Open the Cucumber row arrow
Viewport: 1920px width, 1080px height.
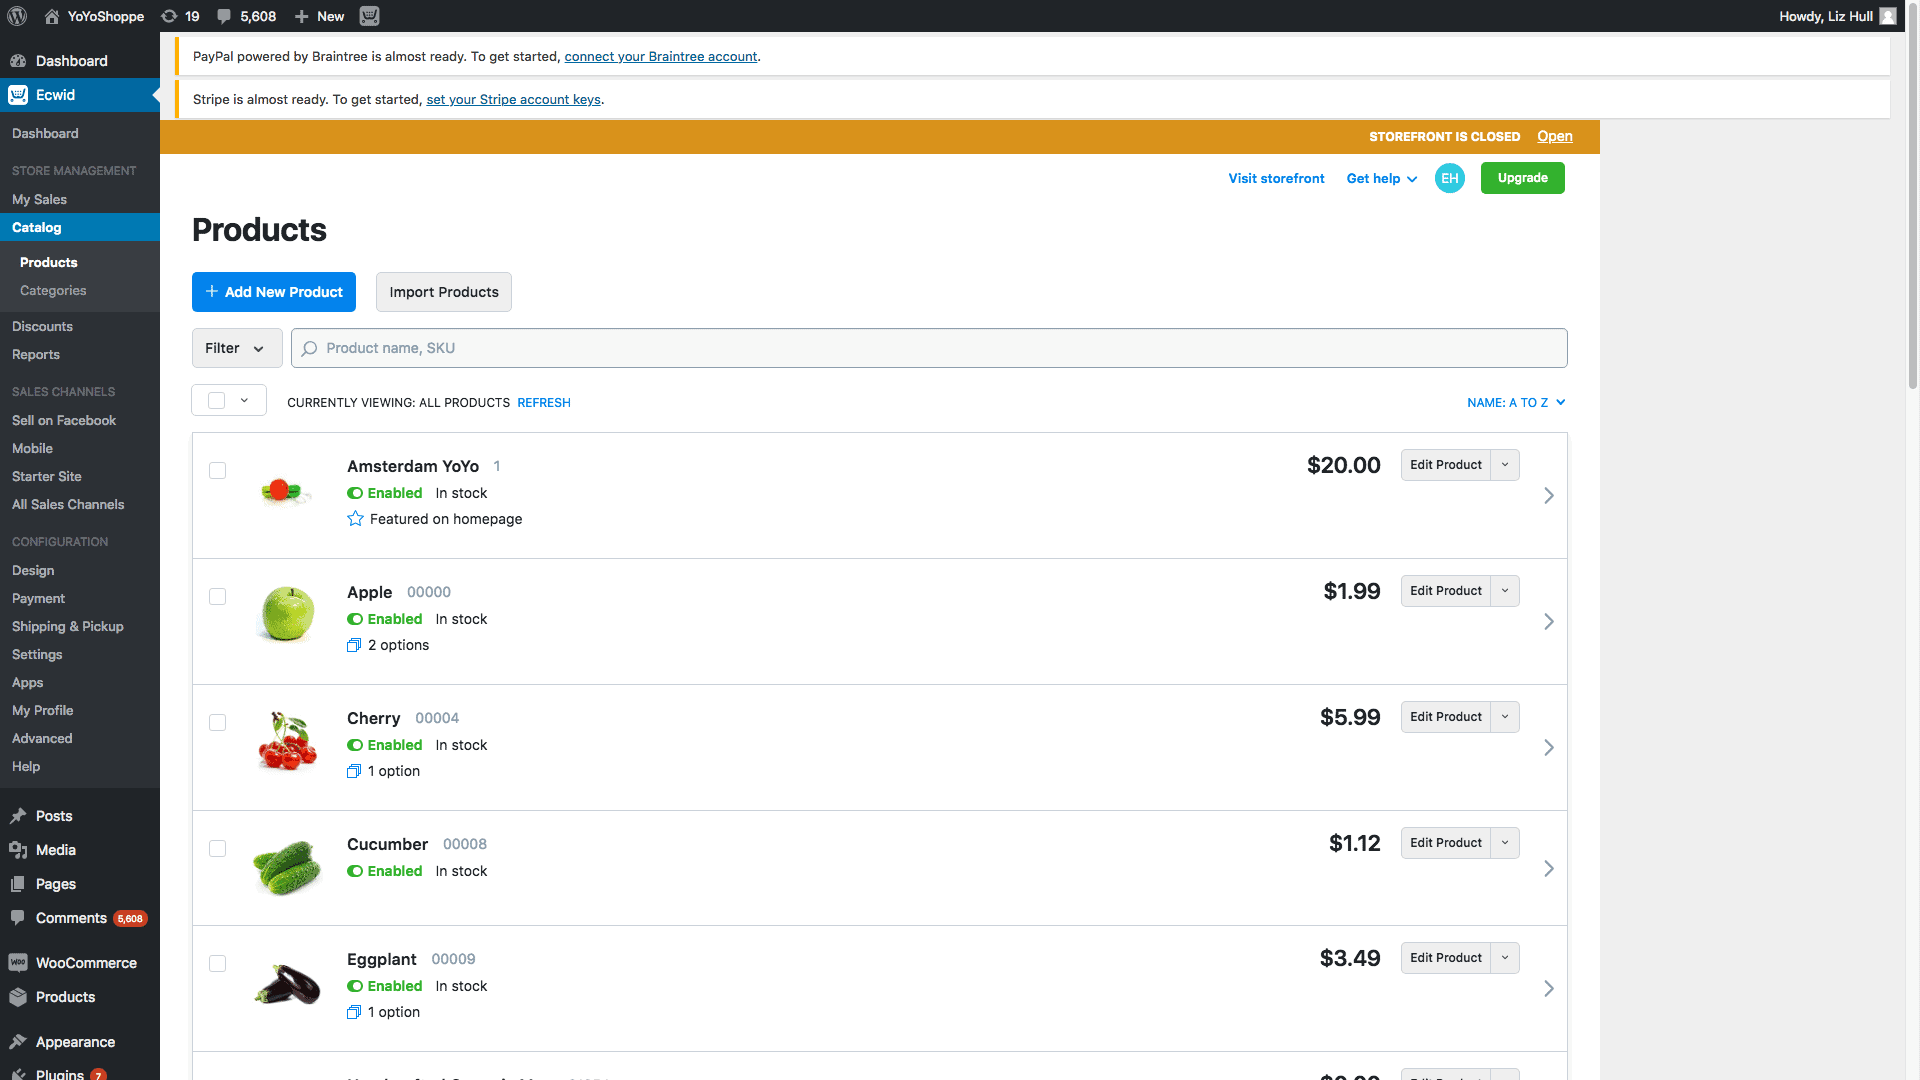pyautogui.click(x=1548, y=869)
